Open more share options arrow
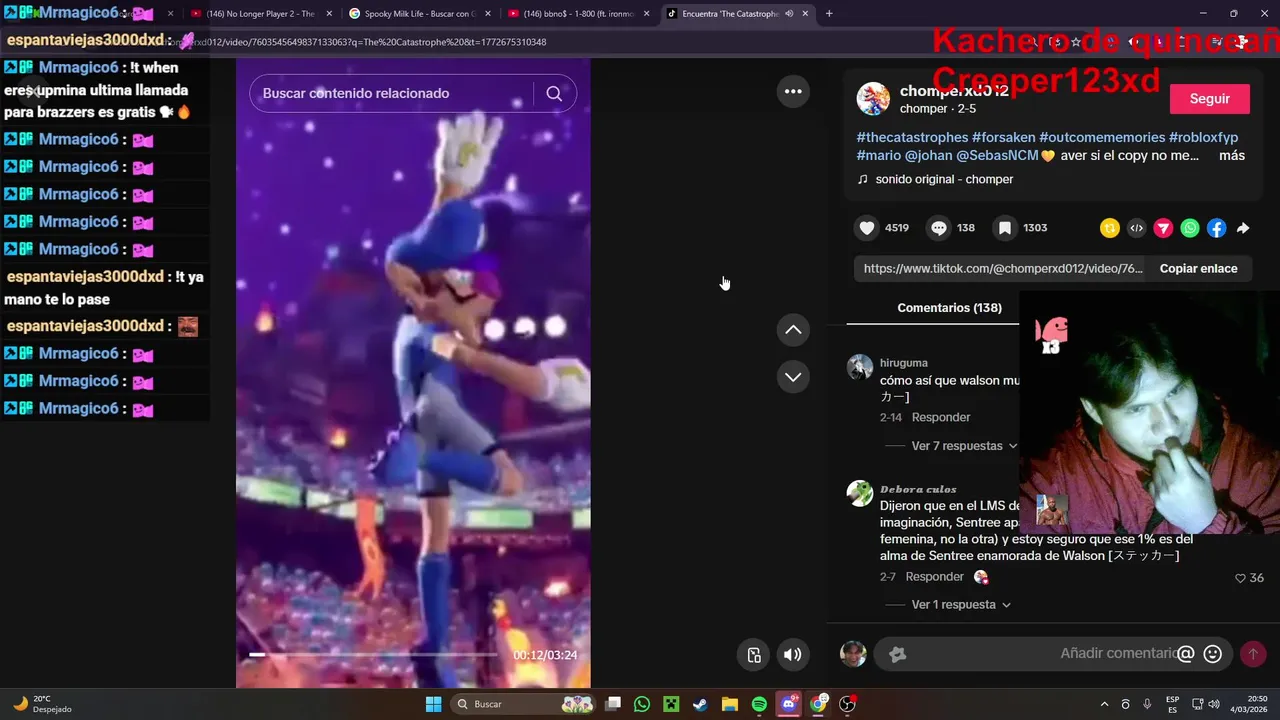This screenshot has width=1280, height=720. [1243, 228]
